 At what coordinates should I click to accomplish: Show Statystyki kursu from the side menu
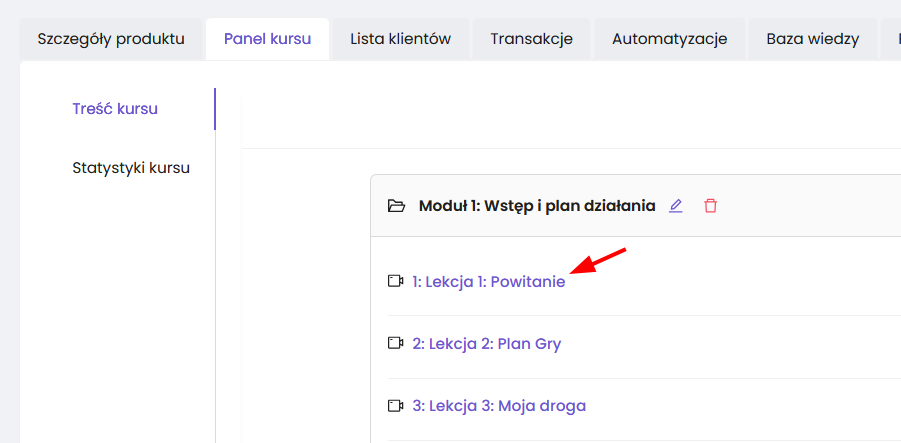(x=131, y=168)
